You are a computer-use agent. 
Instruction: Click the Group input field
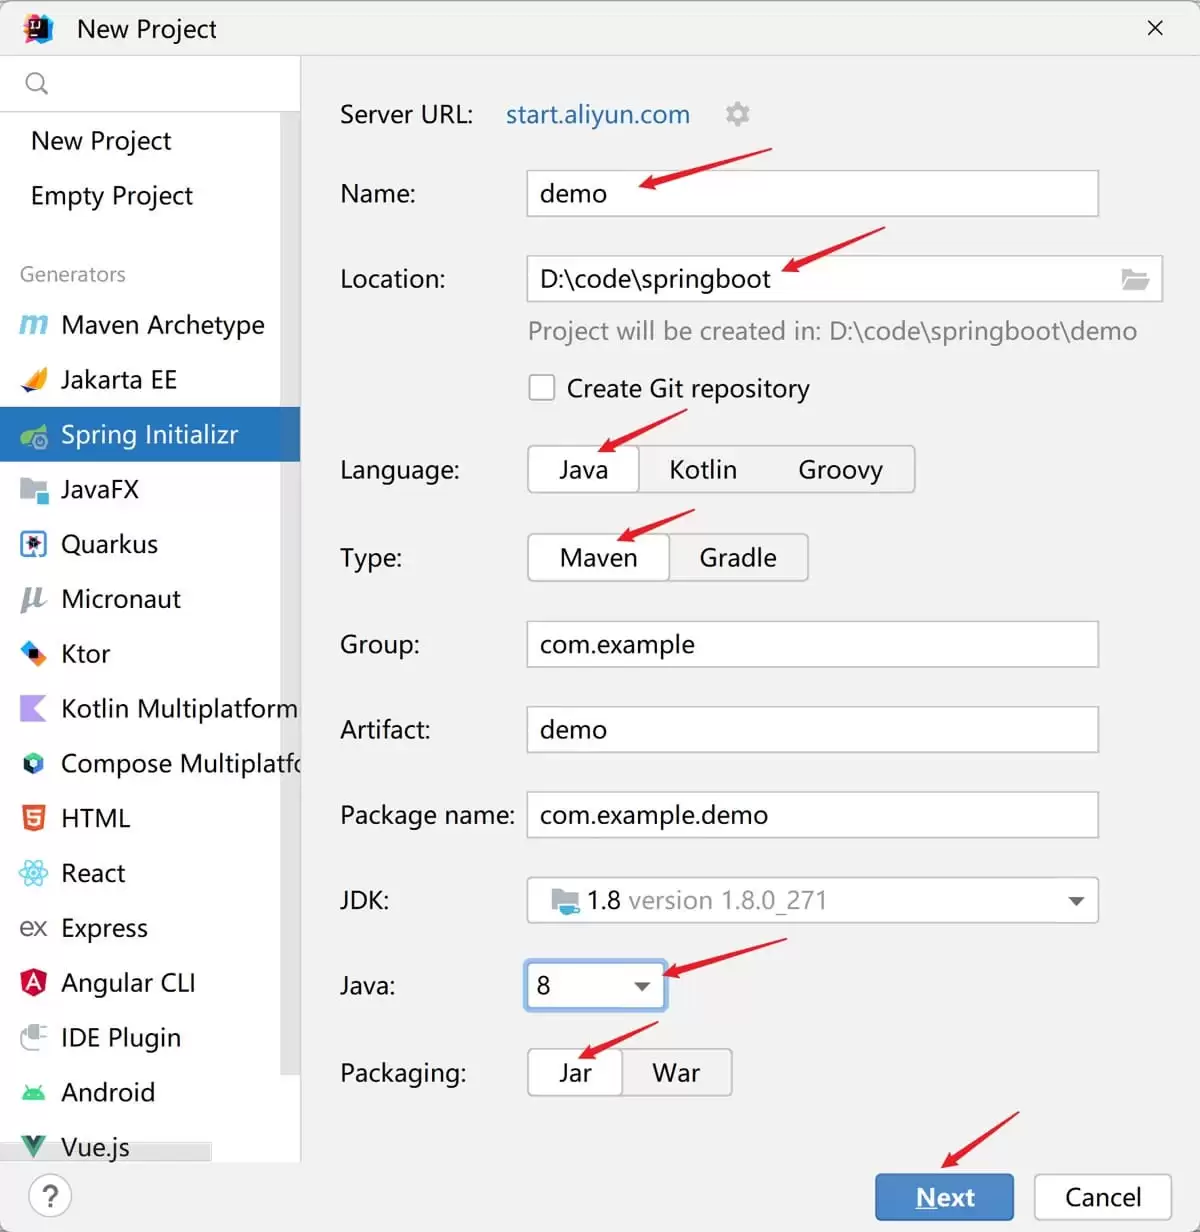812,644
